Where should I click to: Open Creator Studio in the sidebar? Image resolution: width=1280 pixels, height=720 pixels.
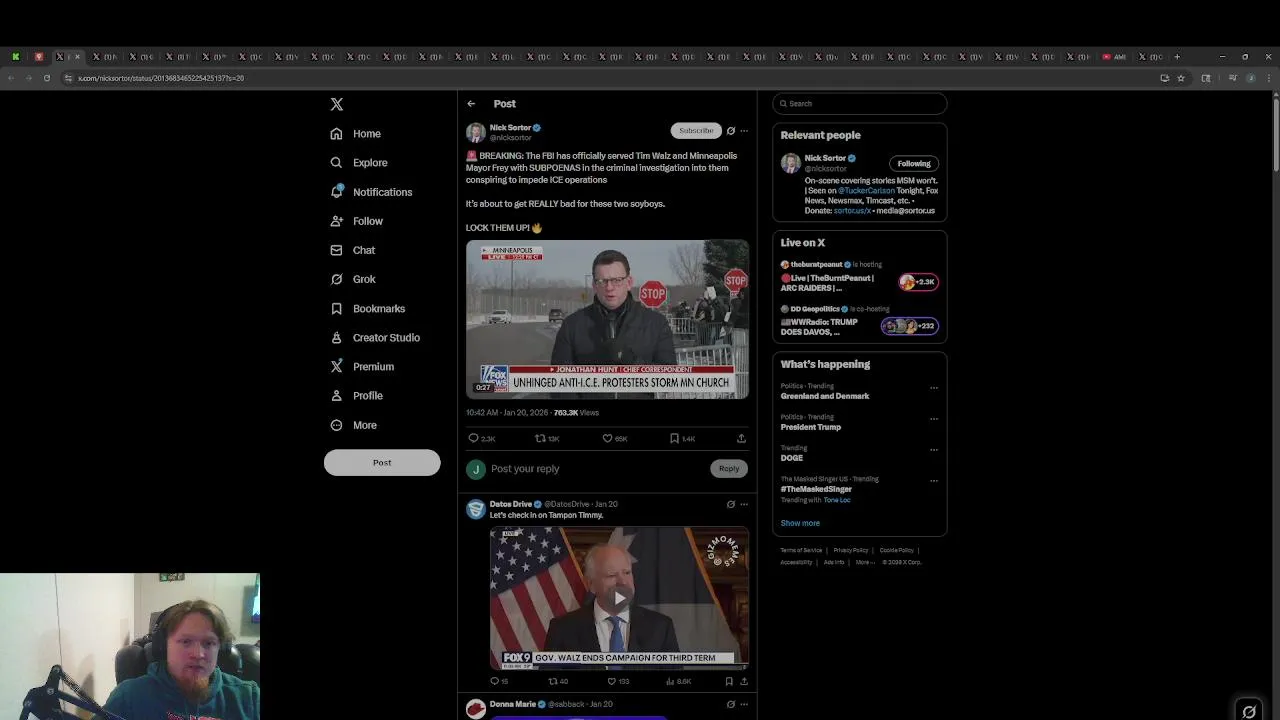[375, 338]
